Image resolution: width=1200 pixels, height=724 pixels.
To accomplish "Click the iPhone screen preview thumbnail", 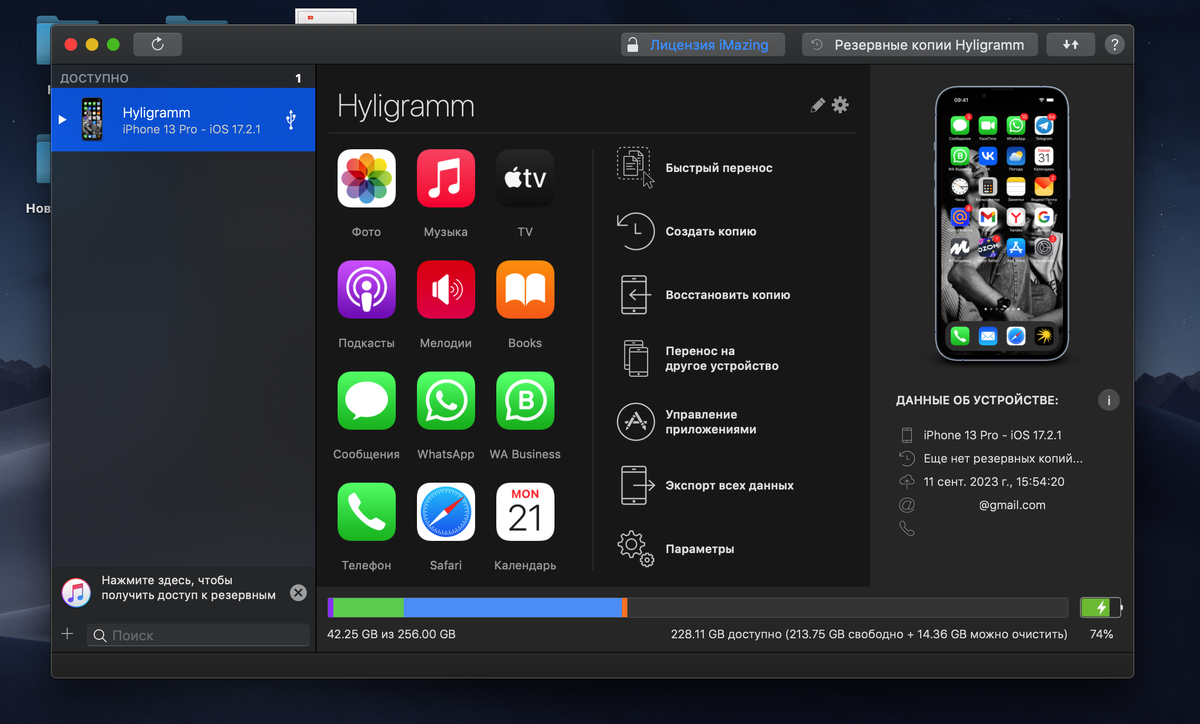I will point(1002,222).
